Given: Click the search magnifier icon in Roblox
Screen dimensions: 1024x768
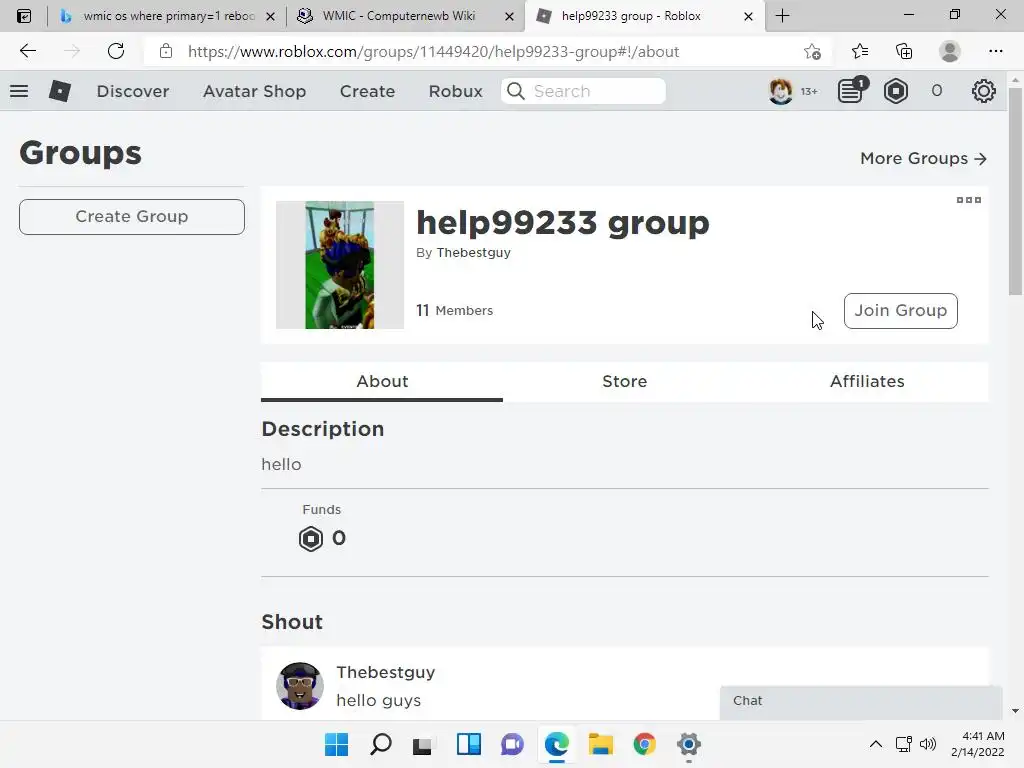Looking at the screenshot, I should click(x=516, y=91).
